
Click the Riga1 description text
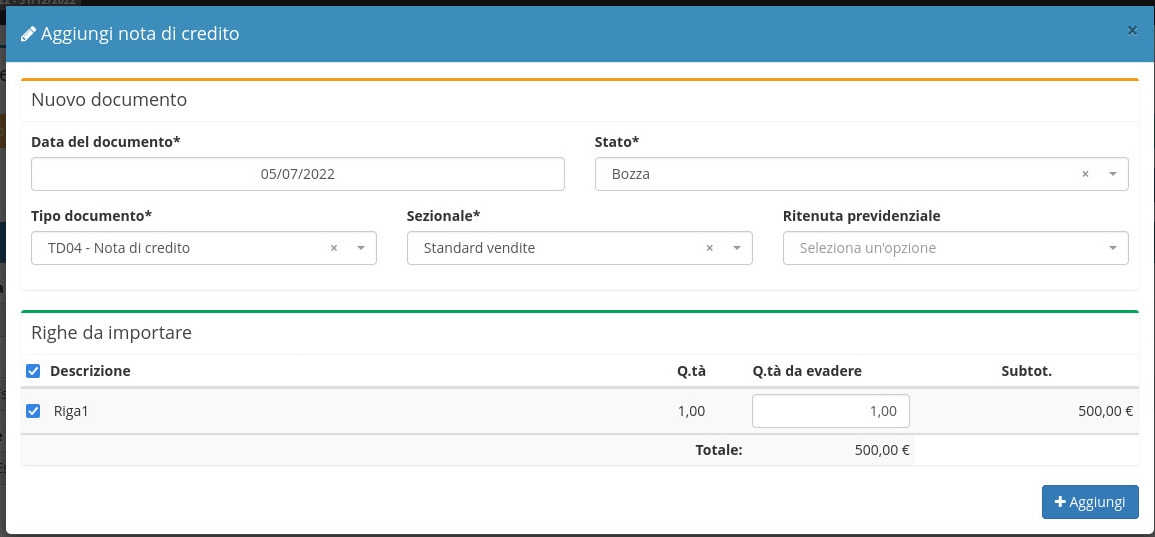pos(71,411)
